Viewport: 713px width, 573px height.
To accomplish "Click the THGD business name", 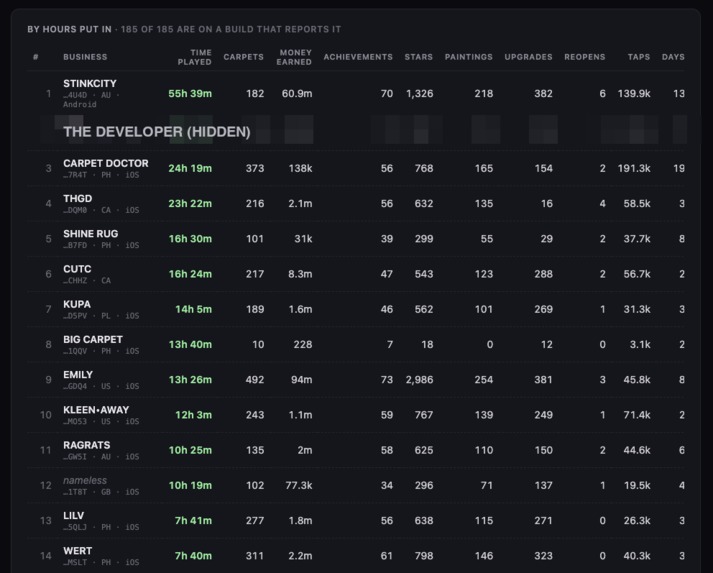I will coord(78,199).
